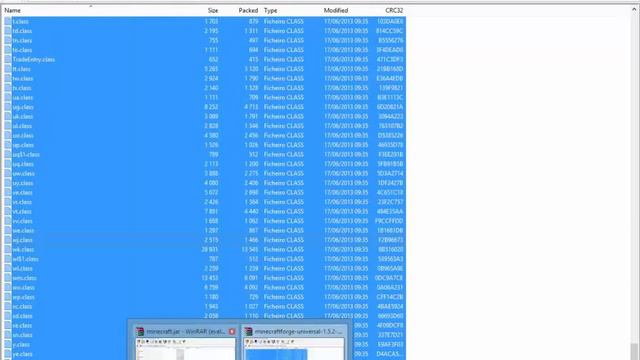The width and height of the screenshot is (640, 360).
Task: Close the minecraft.jar WinRAR taskbar preview
Action: coord(232,331)
